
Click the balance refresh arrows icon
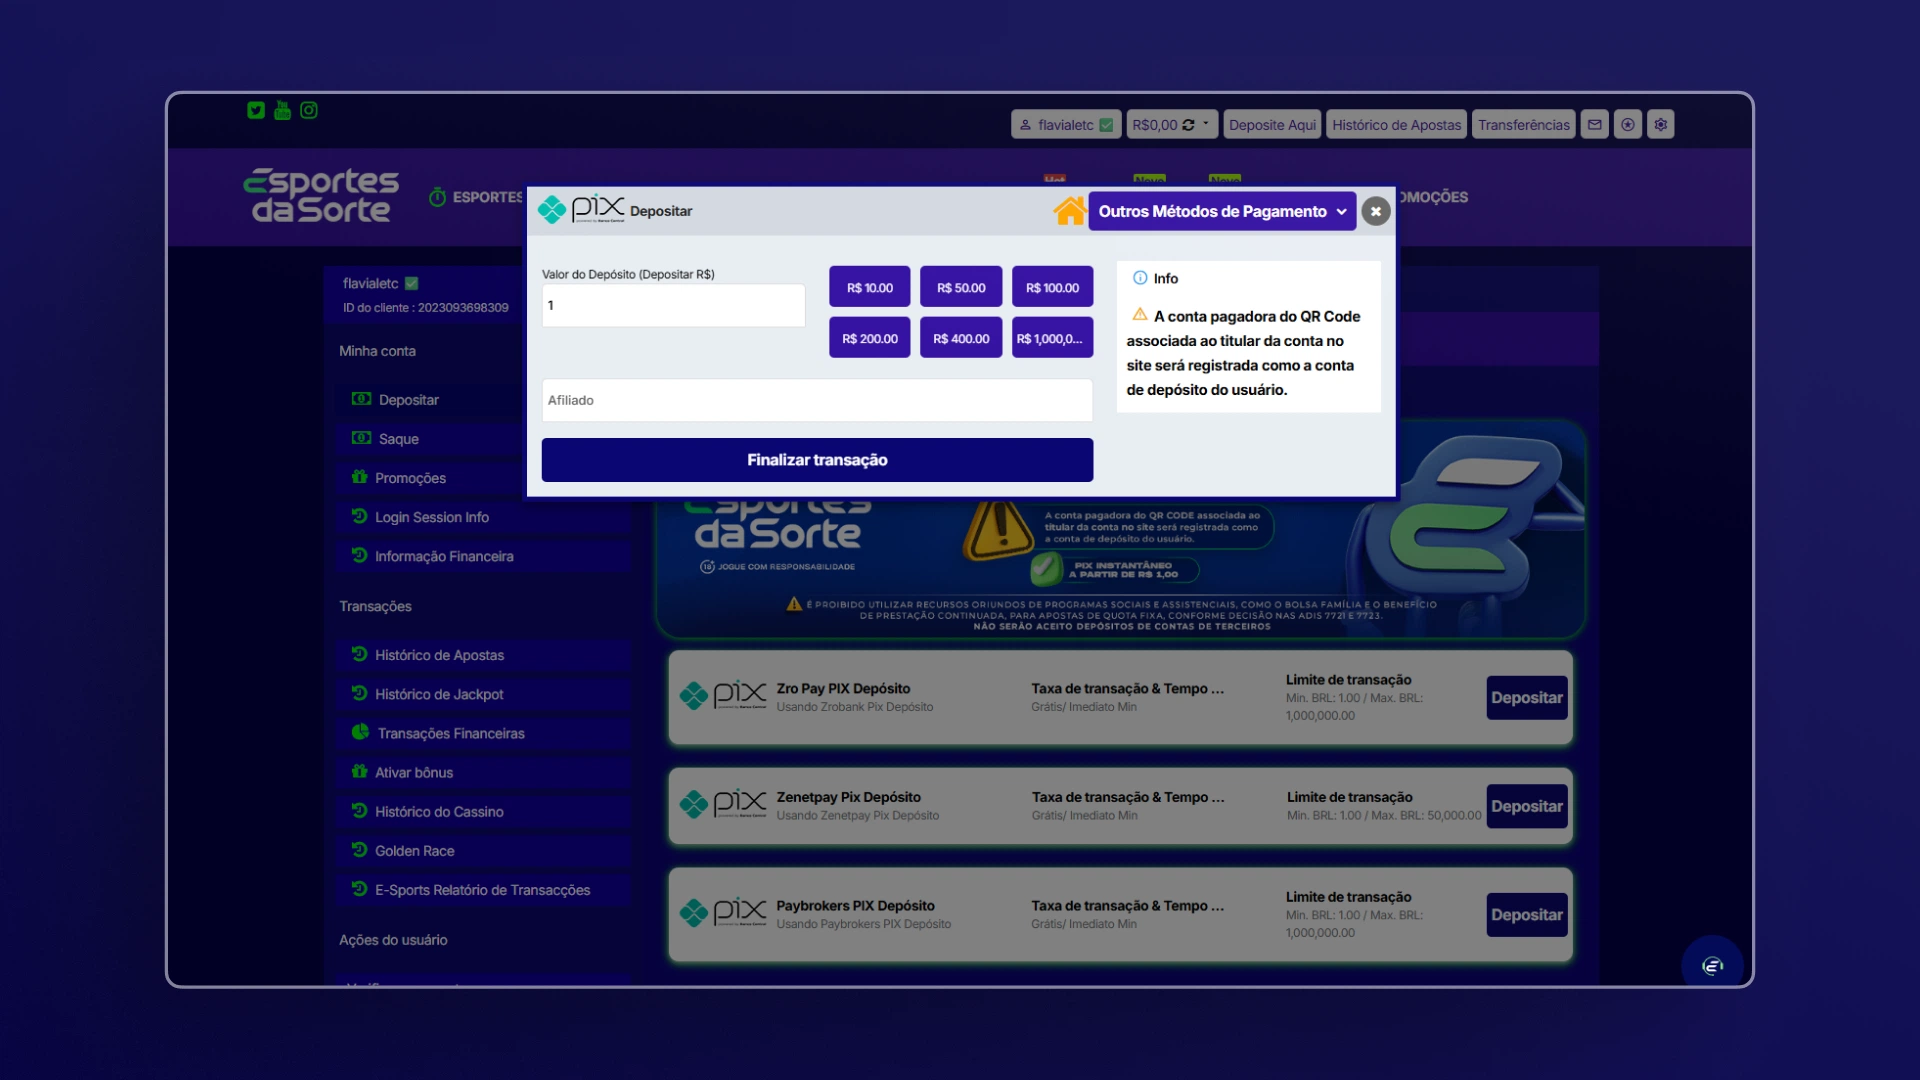coord(1188,125)
